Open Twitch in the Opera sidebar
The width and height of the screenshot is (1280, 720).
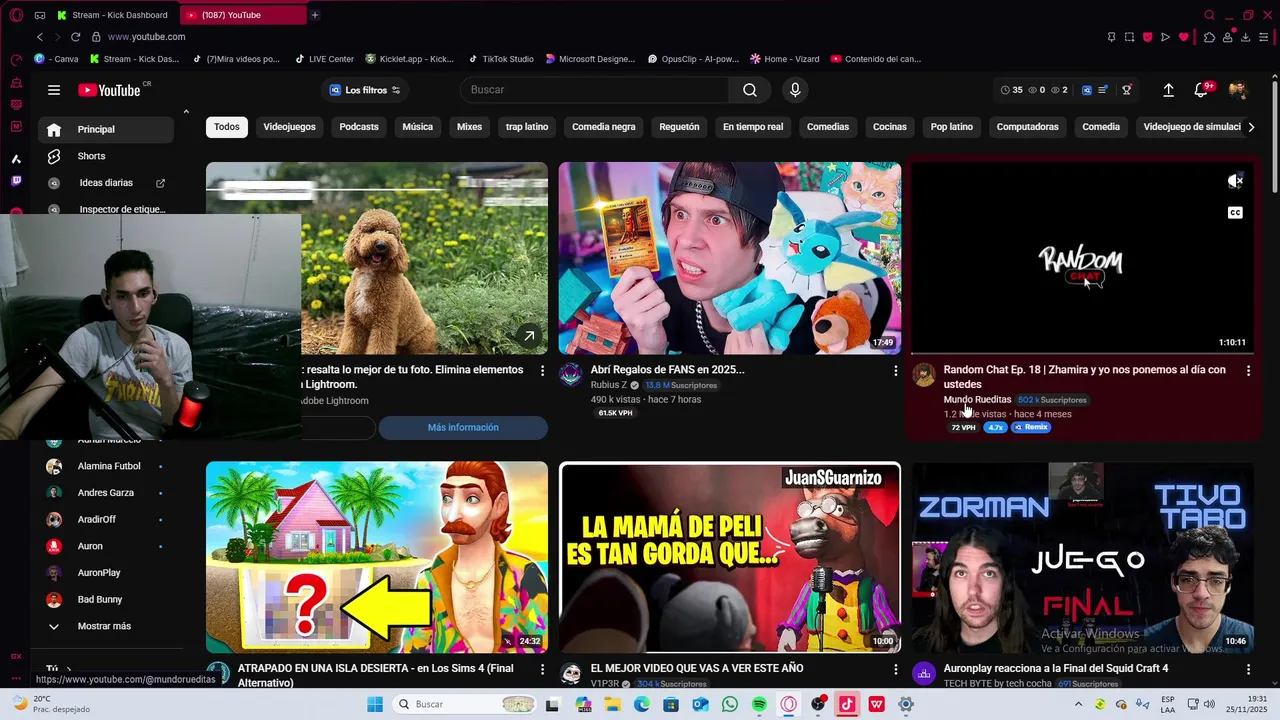pos(16,181)
